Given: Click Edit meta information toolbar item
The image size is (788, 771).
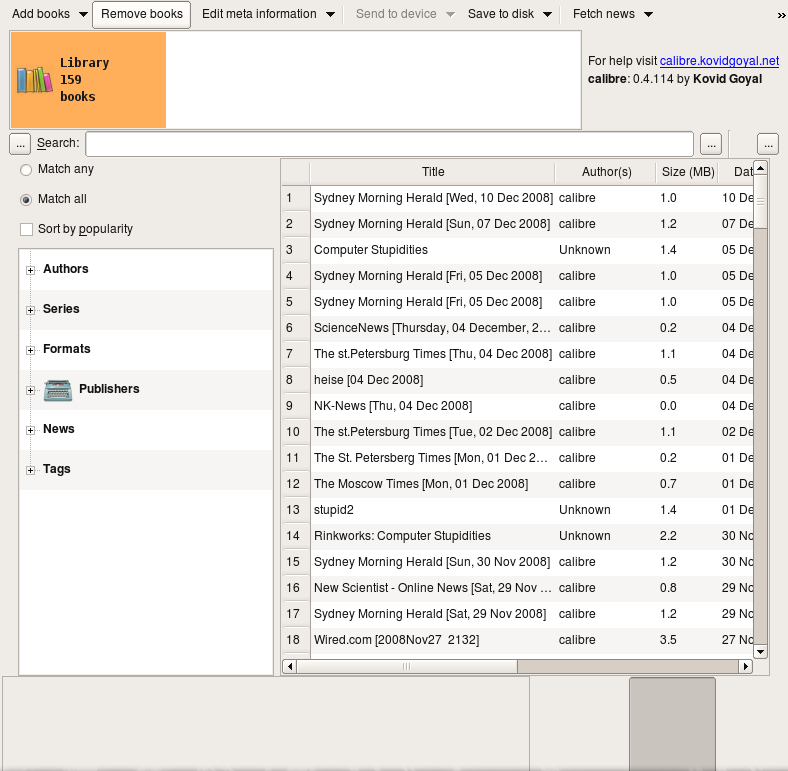Looking at the screenshot, I should click(x=259, y=14).
